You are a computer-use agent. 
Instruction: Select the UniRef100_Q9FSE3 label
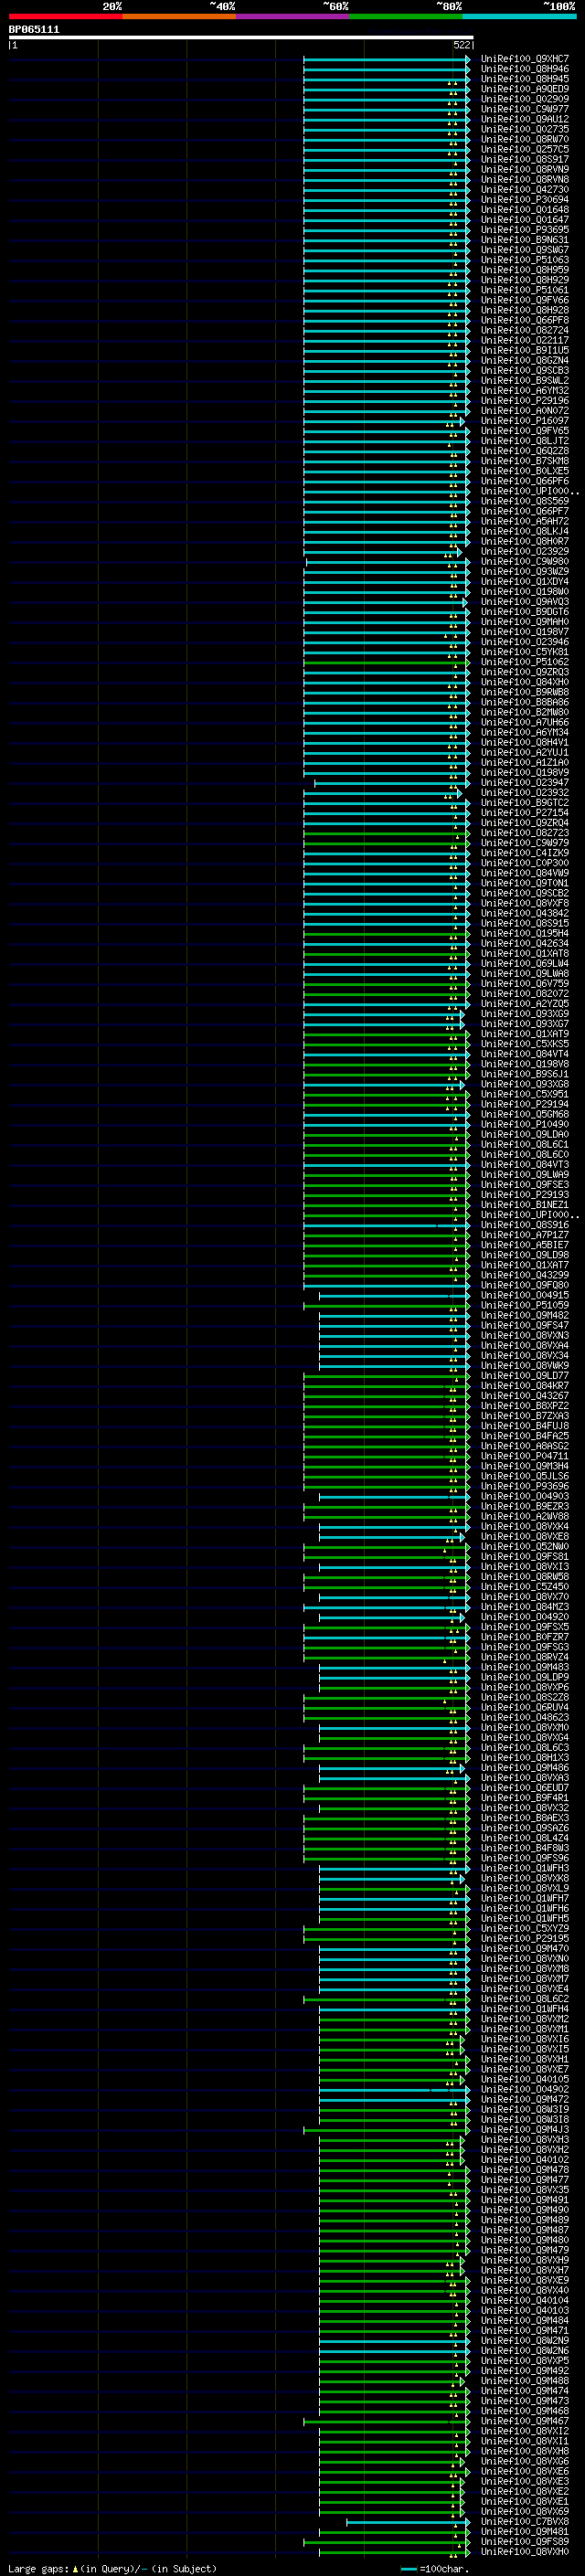point(524,1185)
